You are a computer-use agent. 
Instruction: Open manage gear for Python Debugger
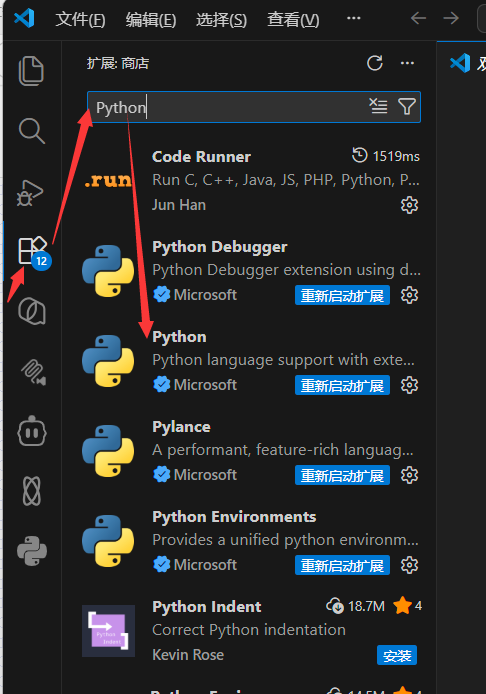409,295
